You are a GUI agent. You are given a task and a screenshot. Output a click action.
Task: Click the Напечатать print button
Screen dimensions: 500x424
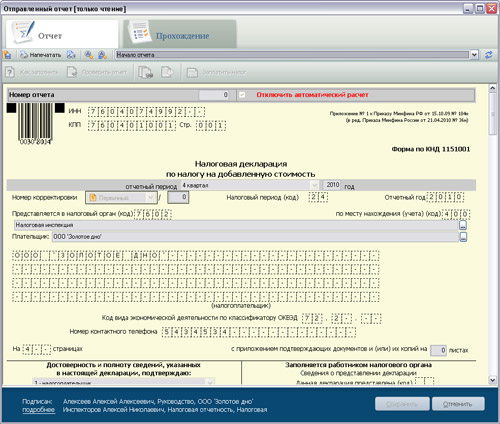[x=40, y=55]
